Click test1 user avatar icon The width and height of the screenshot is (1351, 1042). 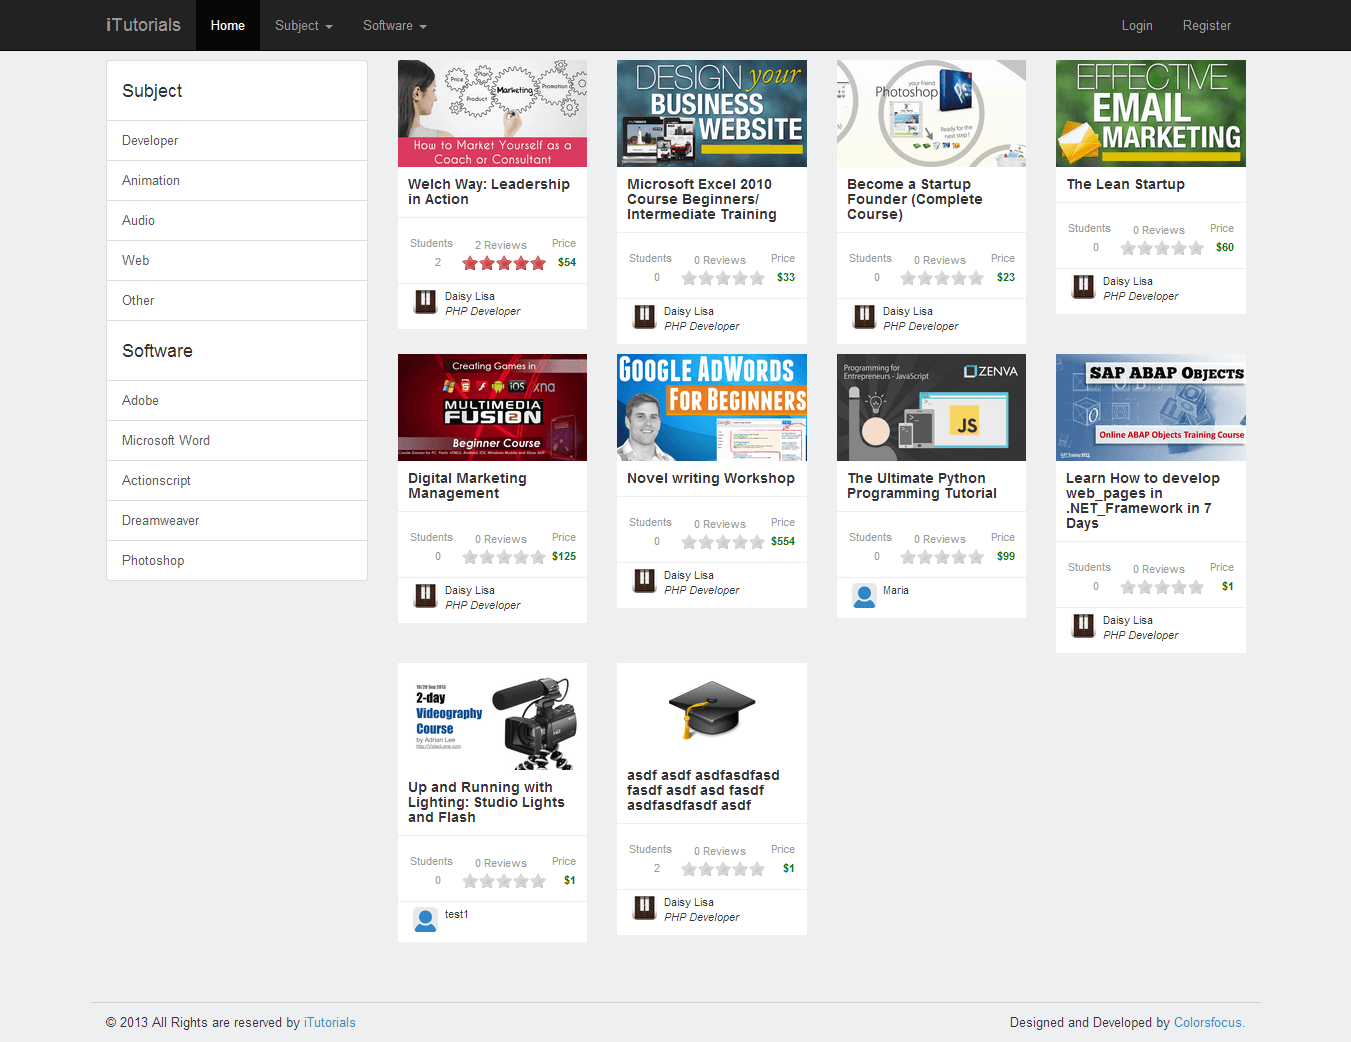(425, 919)
